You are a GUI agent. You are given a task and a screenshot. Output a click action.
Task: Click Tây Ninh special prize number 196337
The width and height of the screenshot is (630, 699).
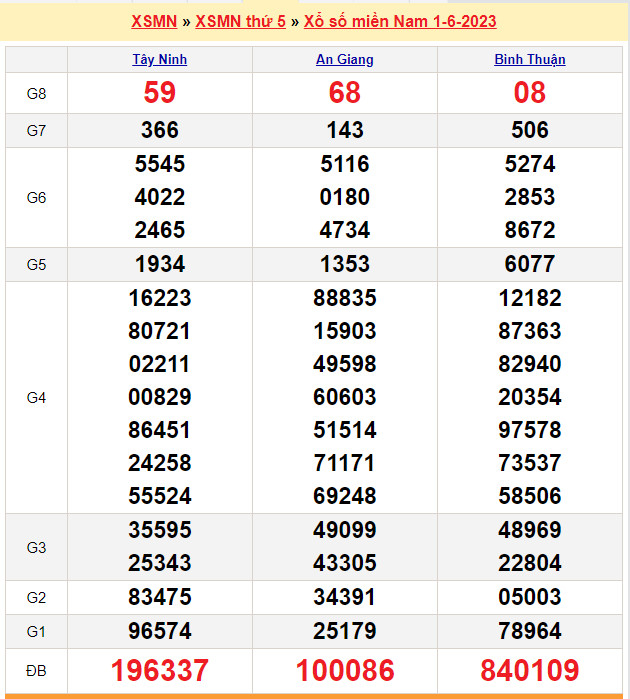(160, 670)
